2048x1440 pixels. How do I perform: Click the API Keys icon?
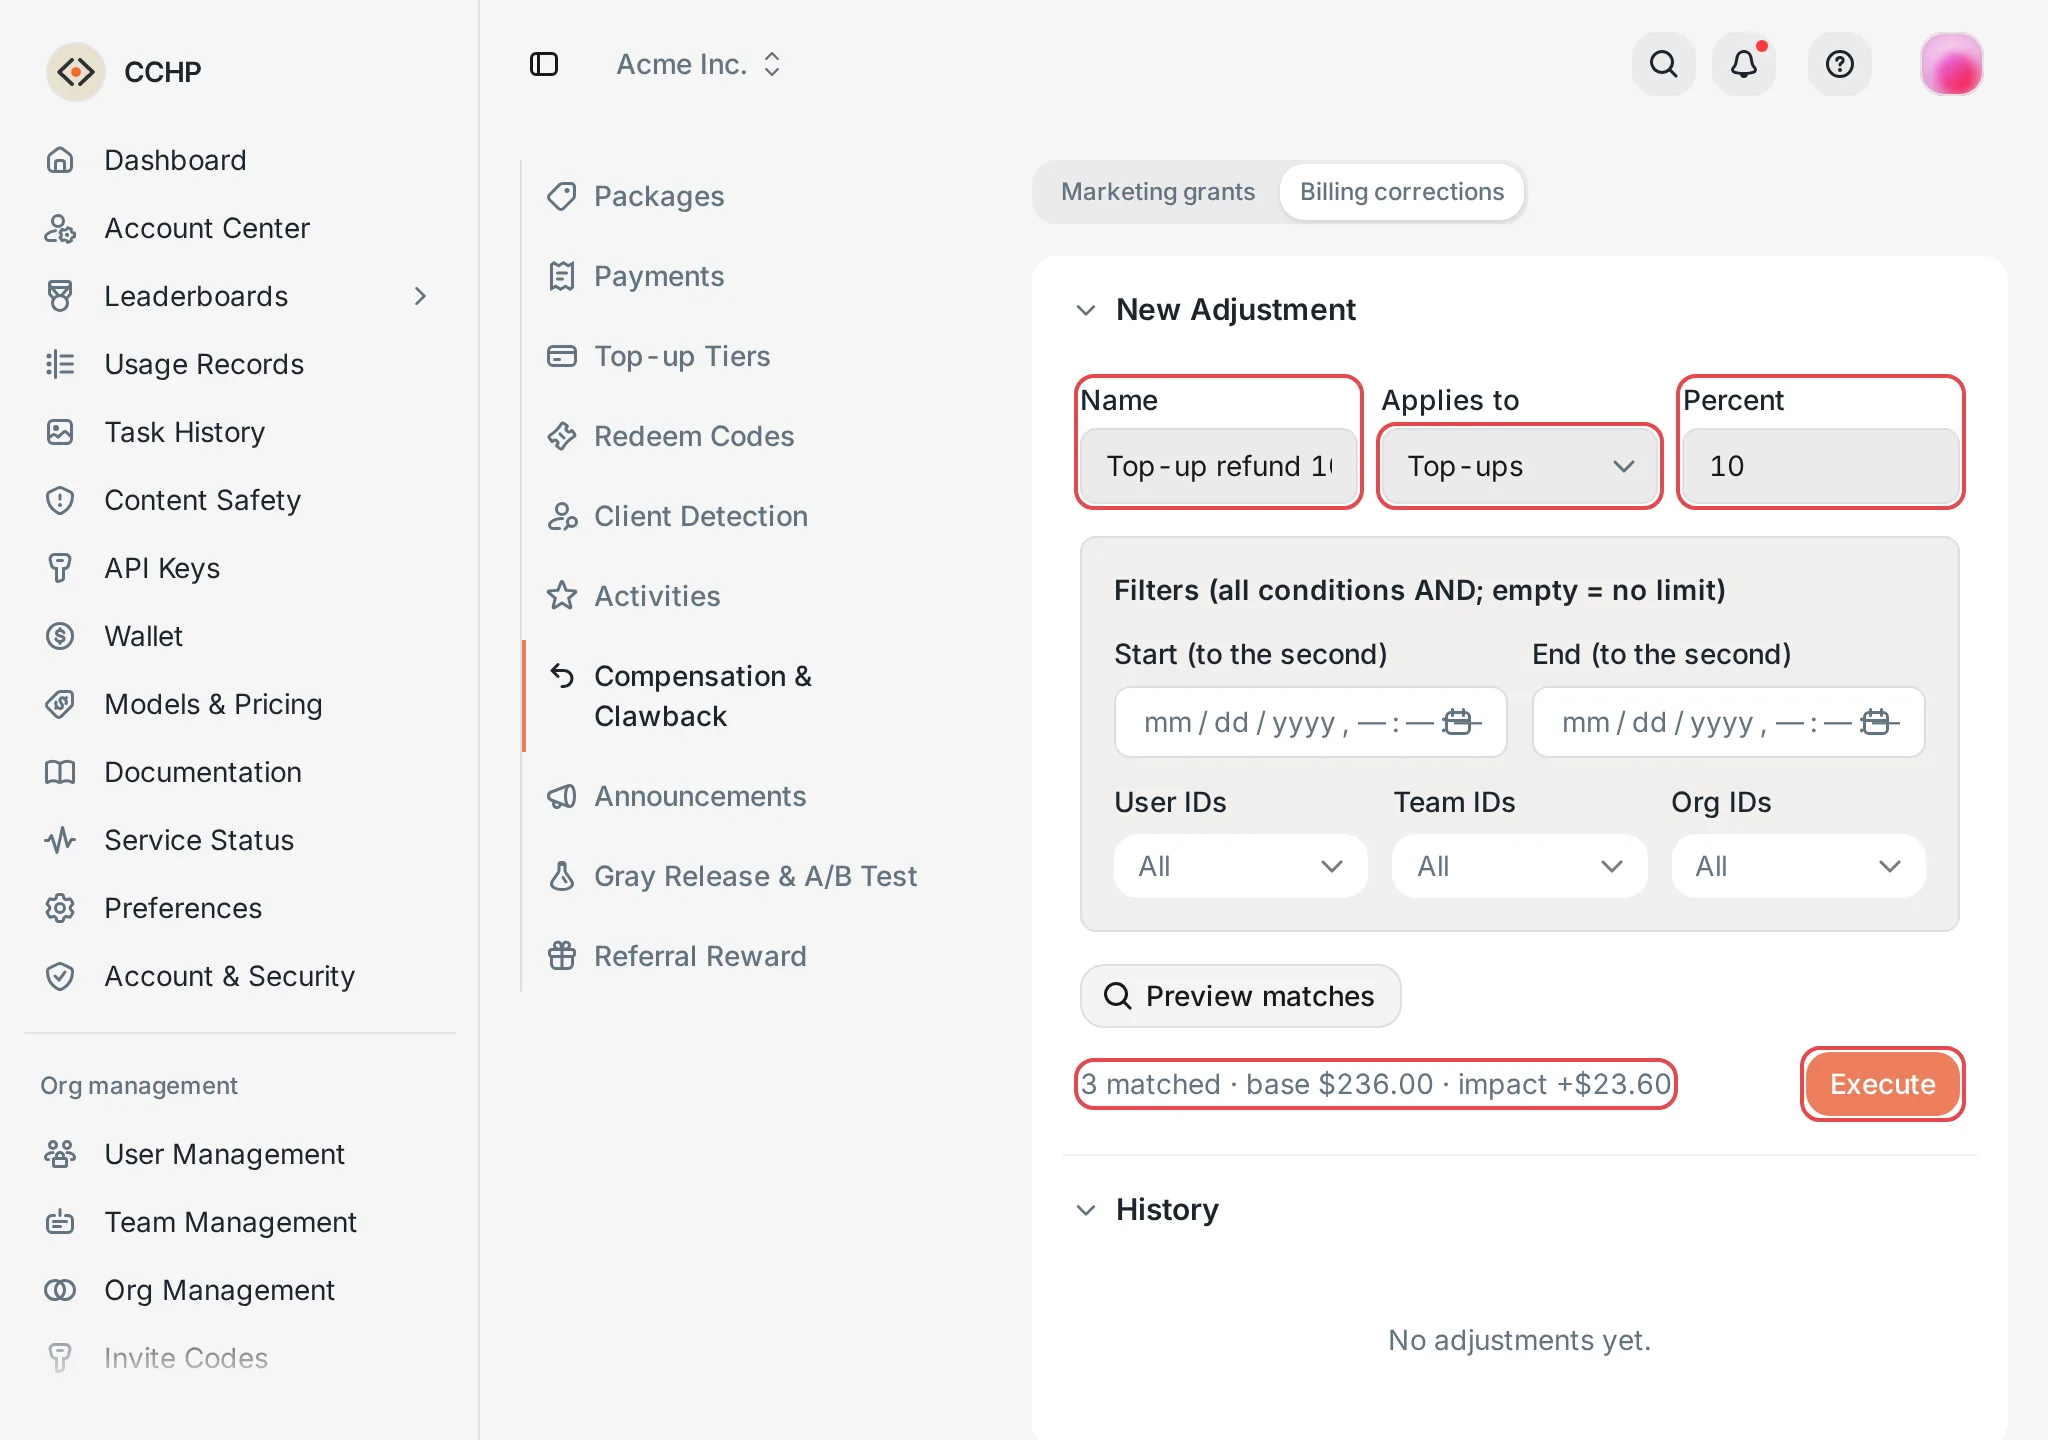click(x=60, y=568)
